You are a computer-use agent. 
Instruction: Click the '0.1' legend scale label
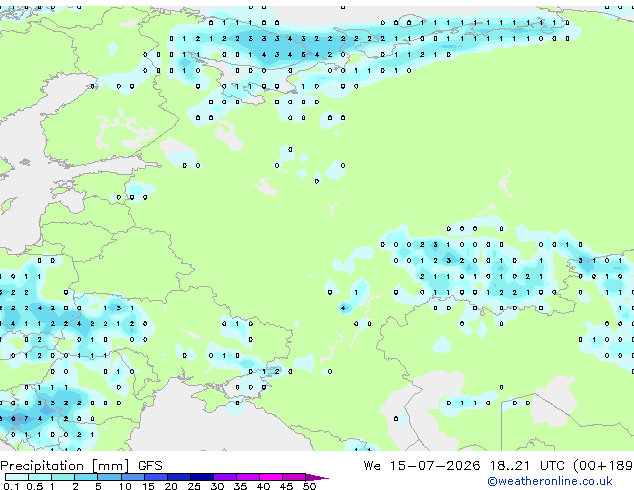click(11, 486)
